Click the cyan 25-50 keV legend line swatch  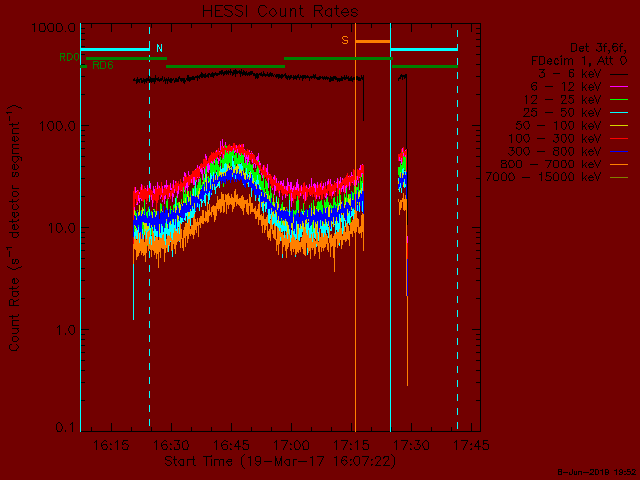coord(619,113)
